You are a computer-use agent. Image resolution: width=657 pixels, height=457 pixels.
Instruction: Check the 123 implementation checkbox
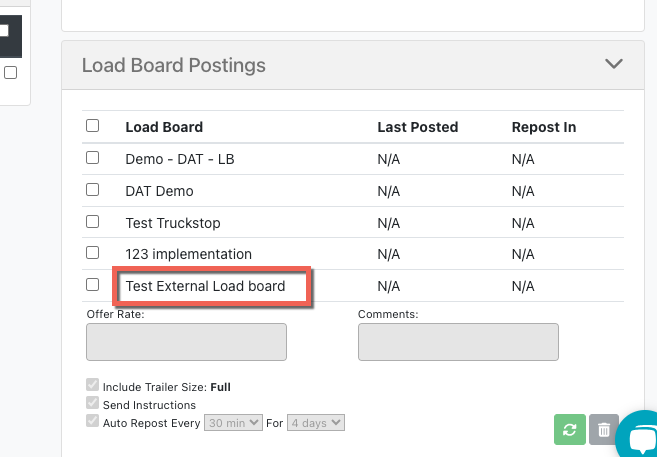93,253
